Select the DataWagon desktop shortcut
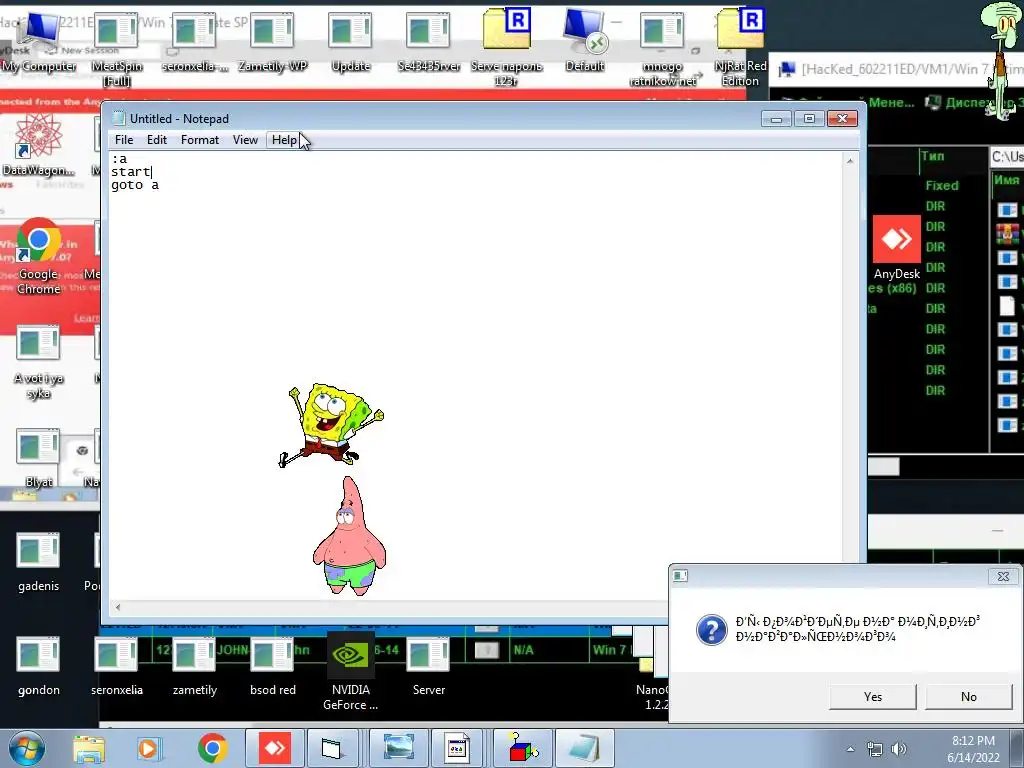The image size is (1024, 768). click(x=39, y=145)
